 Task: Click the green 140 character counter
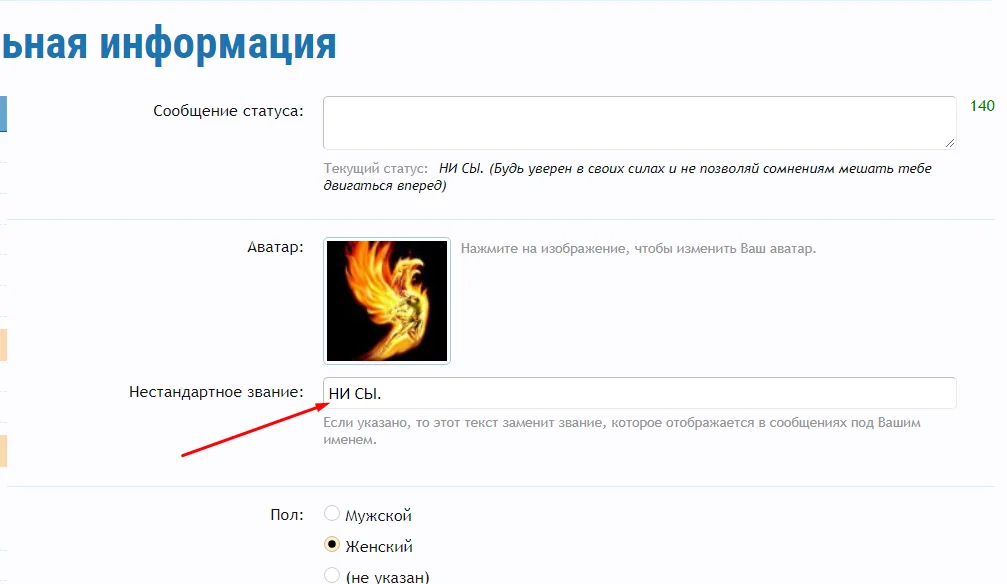tap(982, 106)
